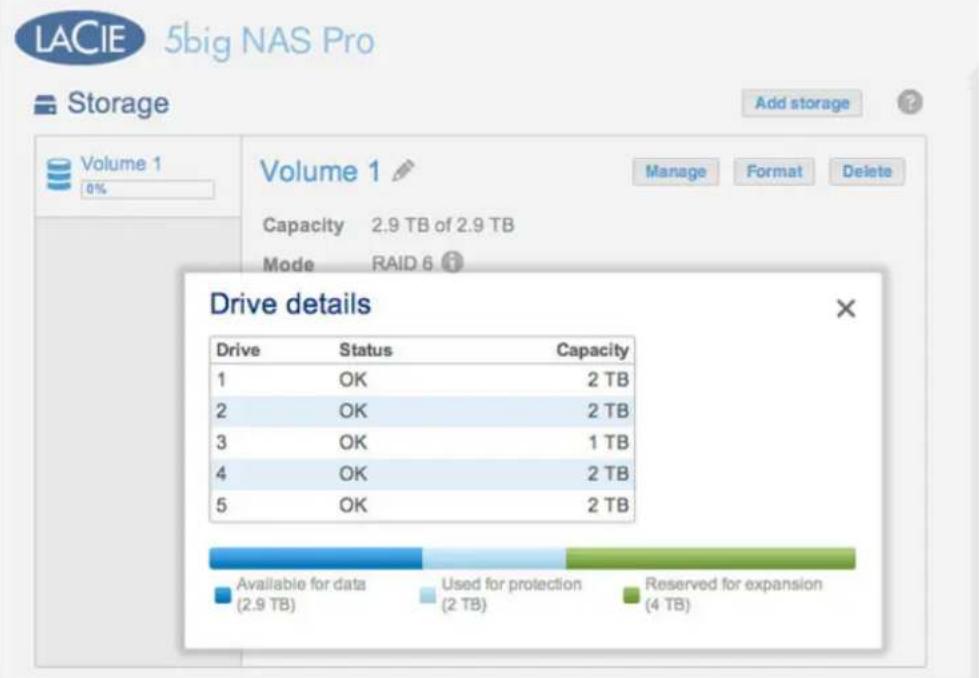Open the Manage button for Volume 1
This screenshot has width=979, height=678.
point(676,172)
